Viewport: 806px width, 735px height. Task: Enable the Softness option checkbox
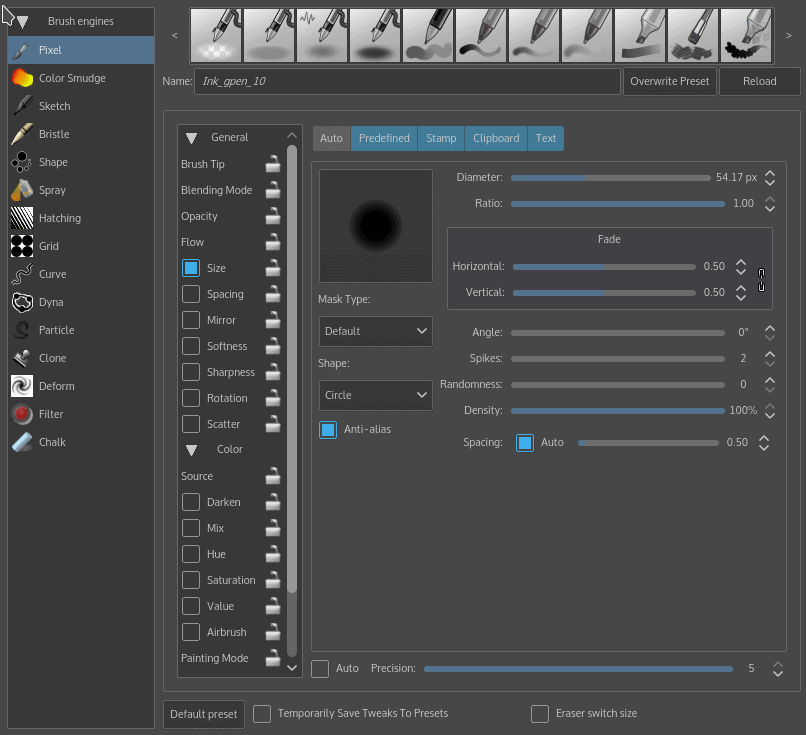[x=191, y=346]
